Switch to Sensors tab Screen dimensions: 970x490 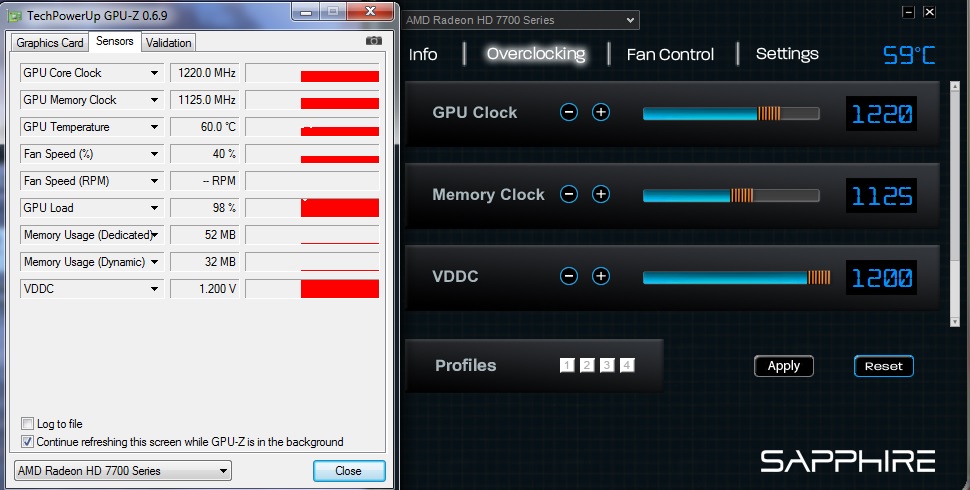click(x=114, y=41)
